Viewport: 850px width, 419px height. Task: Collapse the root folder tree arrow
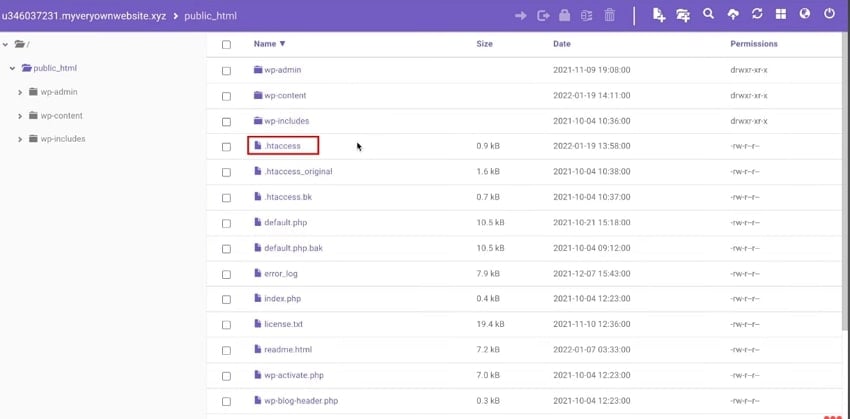point(5,44)
